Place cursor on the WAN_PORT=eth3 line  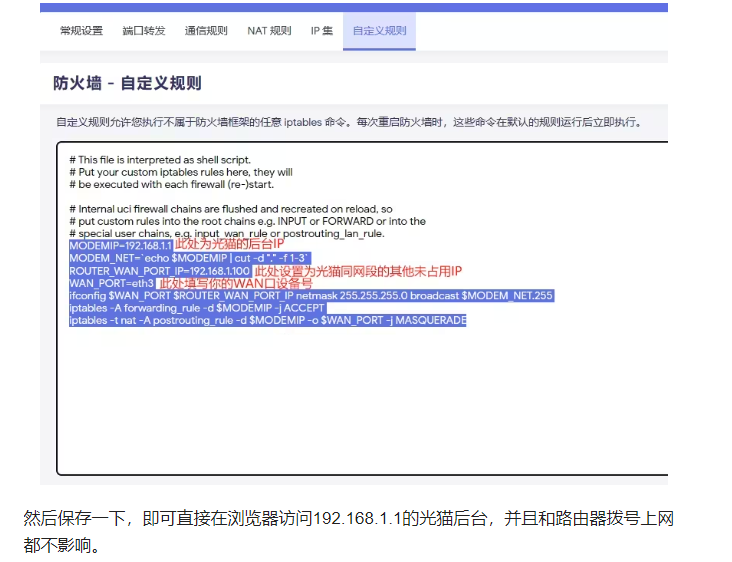[x=112, y=283]
